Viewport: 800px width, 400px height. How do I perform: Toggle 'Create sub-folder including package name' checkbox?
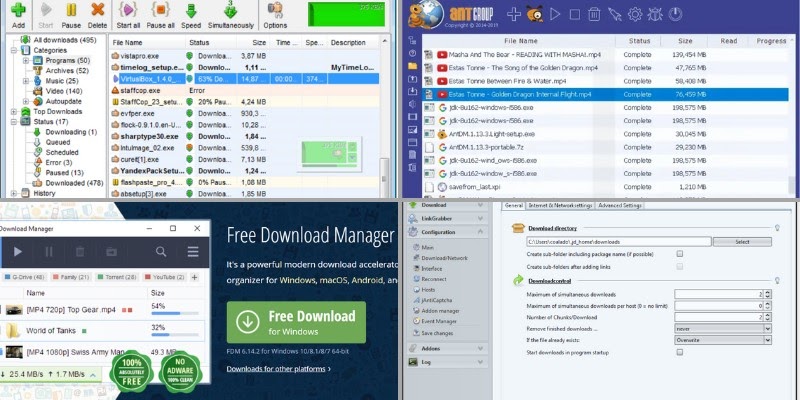tap(680, 254)
